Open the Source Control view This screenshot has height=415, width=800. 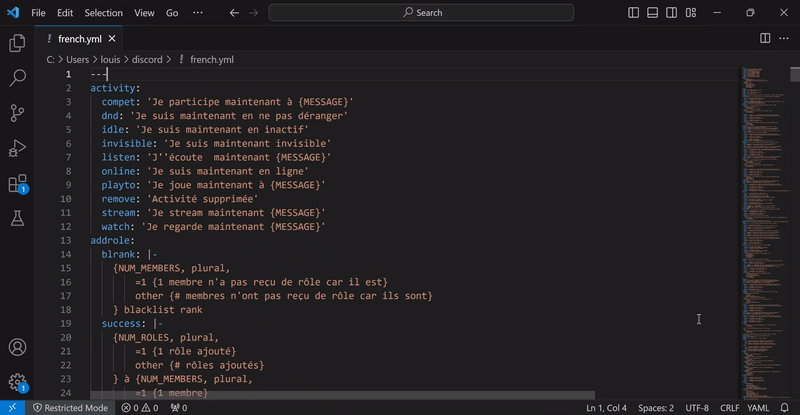17,113
